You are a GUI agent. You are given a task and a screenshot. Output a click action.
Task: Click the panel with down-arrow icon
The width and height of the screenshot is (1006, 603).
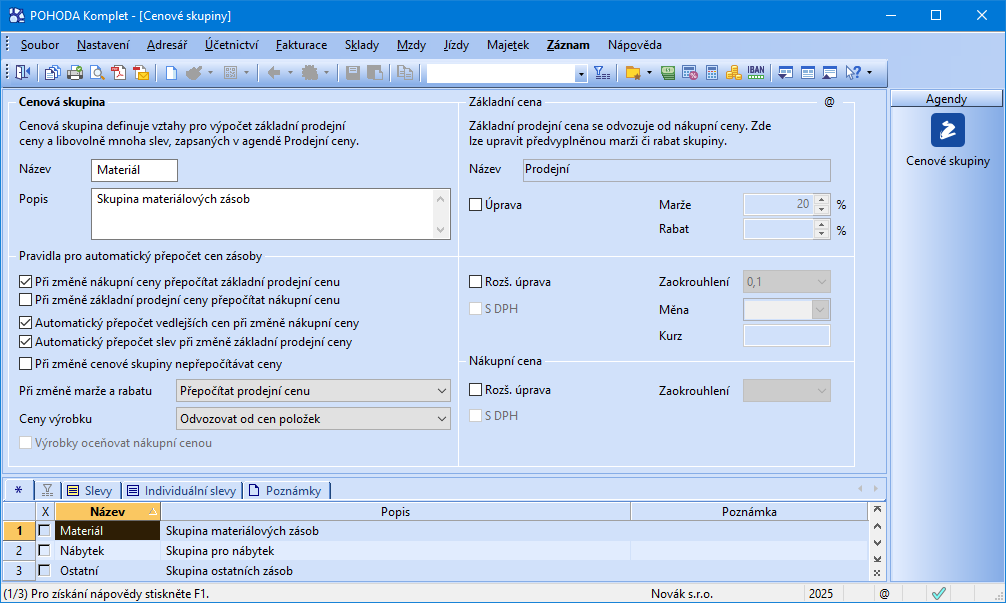[785, 72]
